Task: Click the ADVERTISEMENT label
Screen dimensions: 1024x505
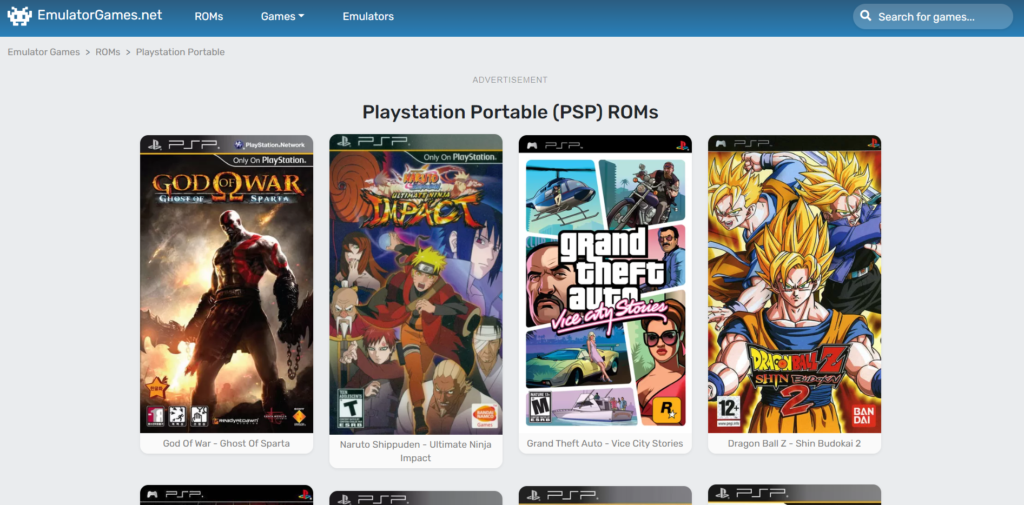Action: tap(510, 80)
